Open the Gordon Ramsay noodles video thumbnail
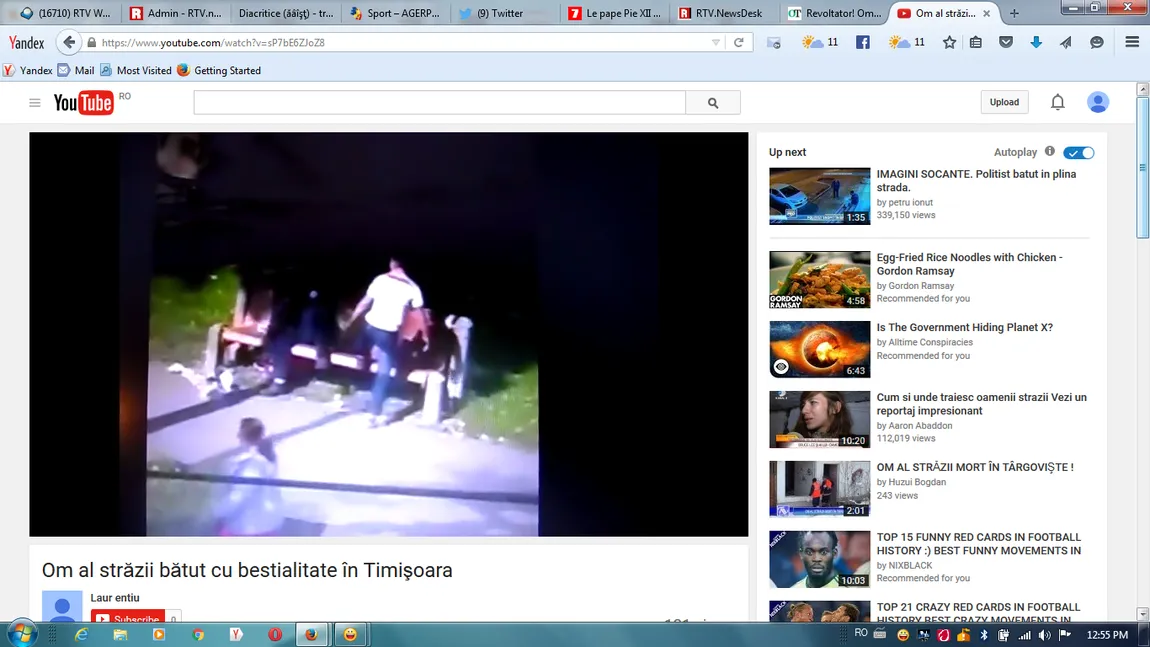This screenshot has height=647, width=1150. pos(819,279)
